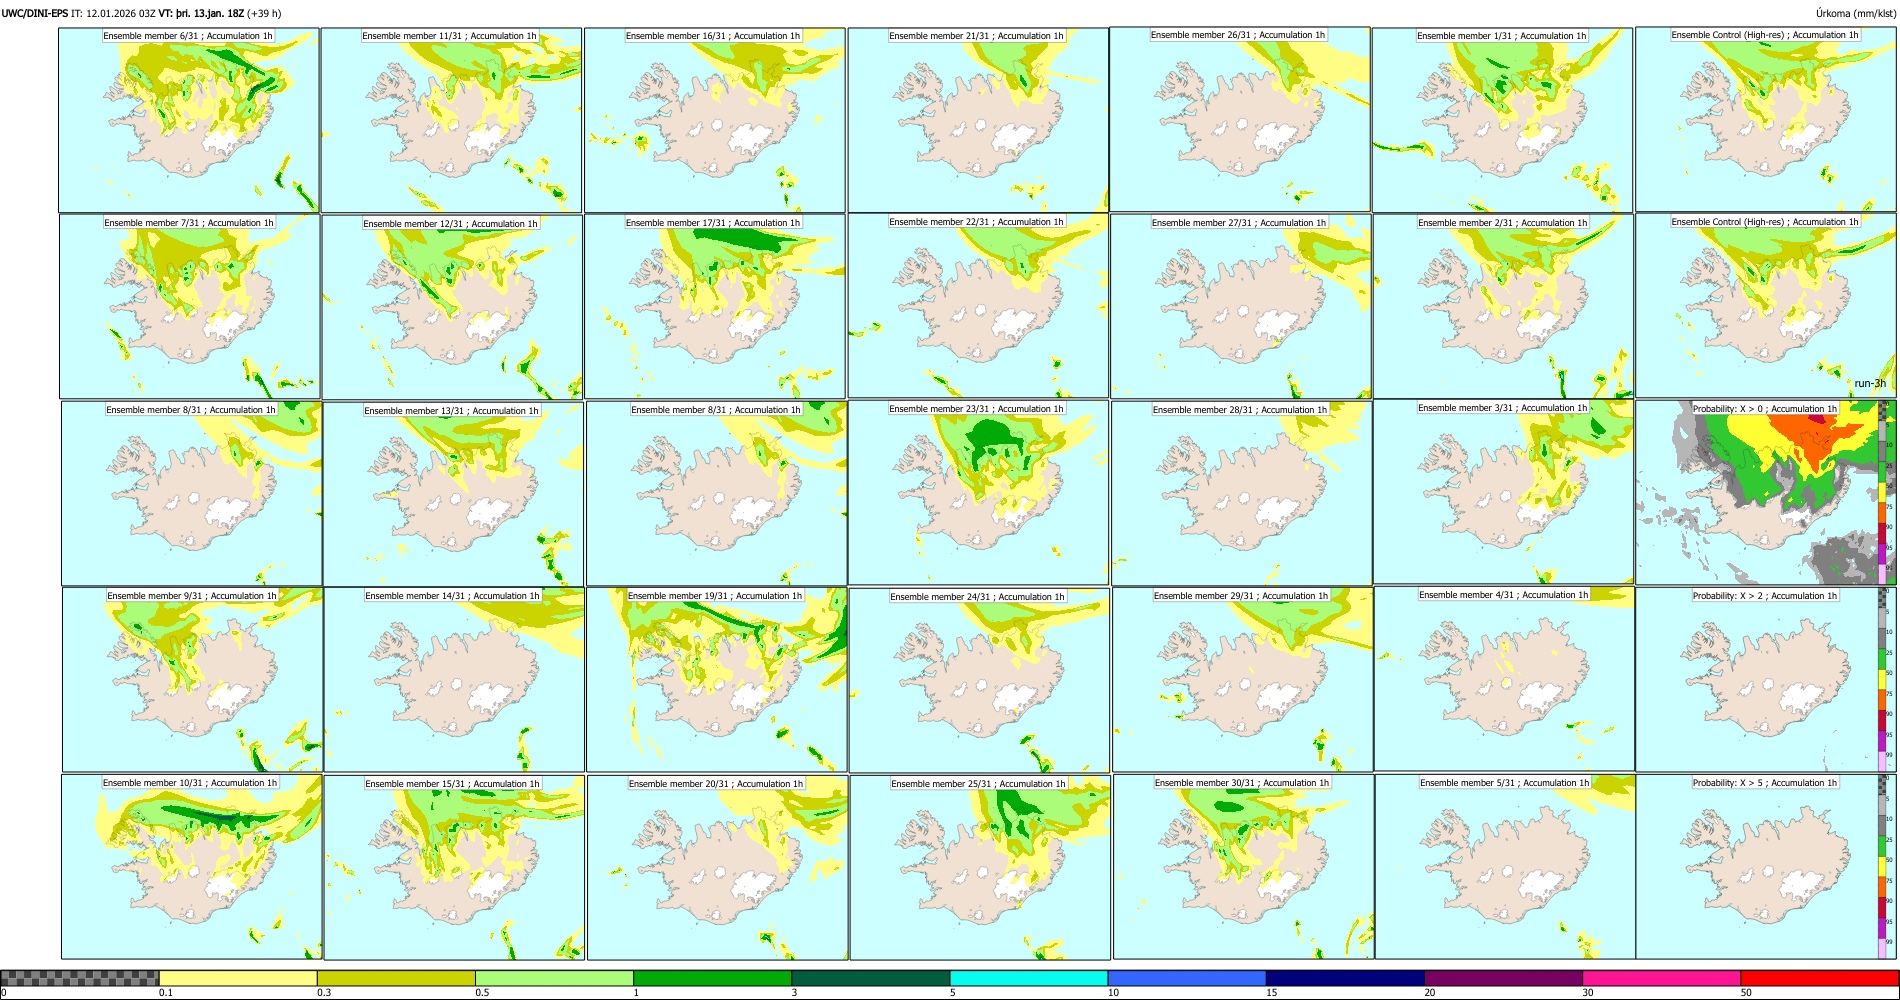
Task: Open the Ensemble member 24/31 map
Action: [979, 681]
